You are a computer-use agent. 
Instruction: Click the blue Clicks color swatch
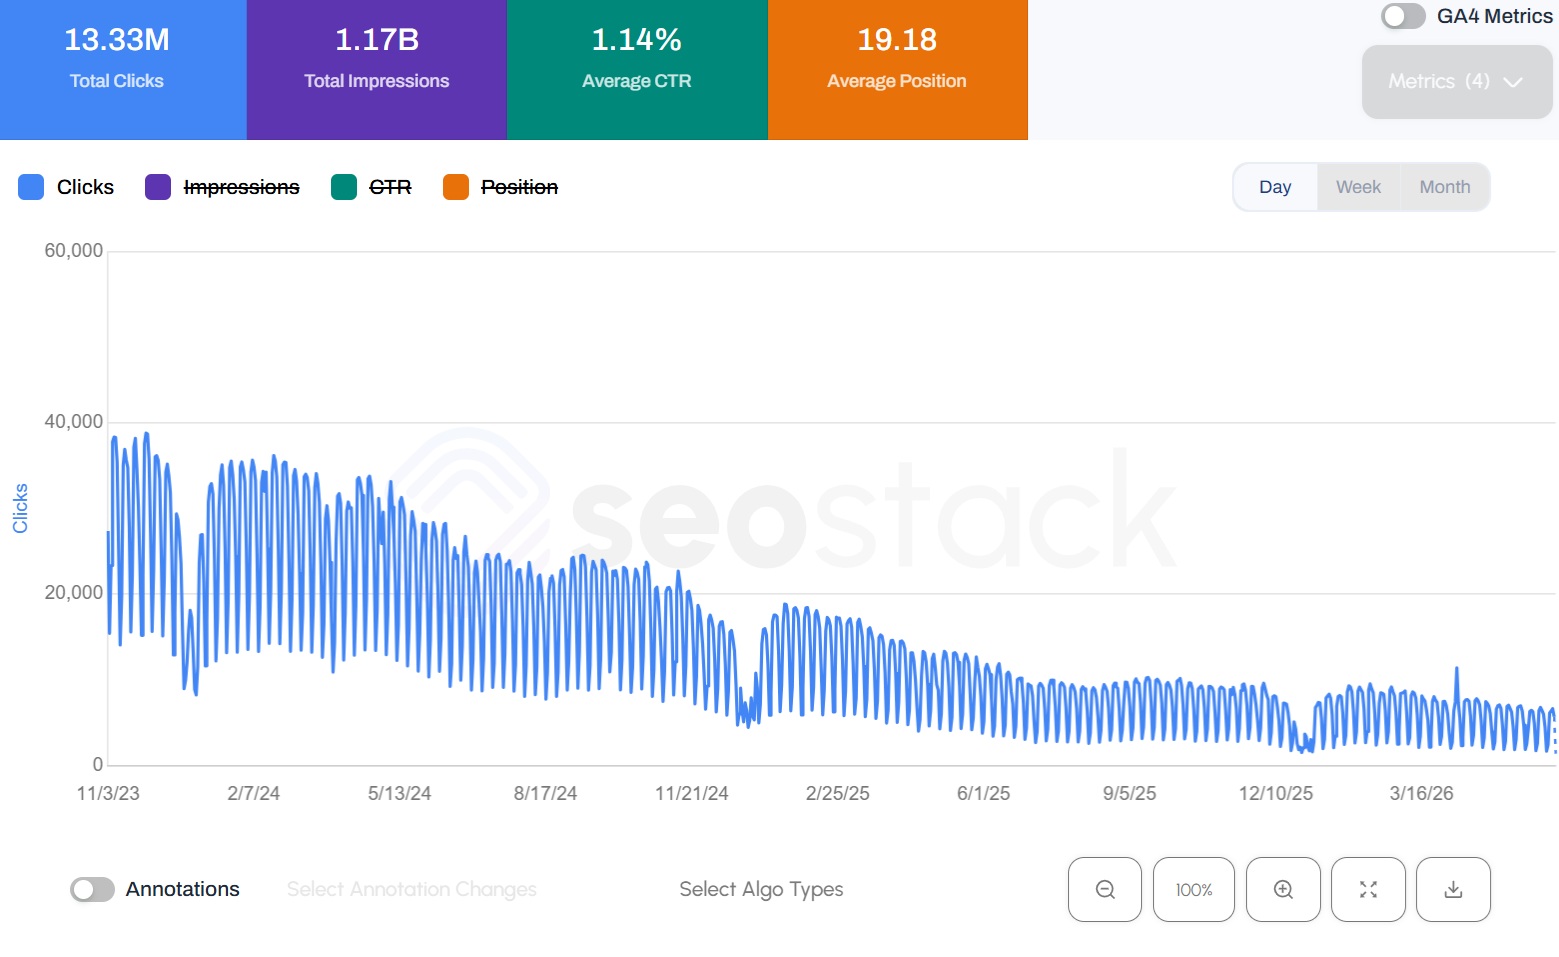31,187
